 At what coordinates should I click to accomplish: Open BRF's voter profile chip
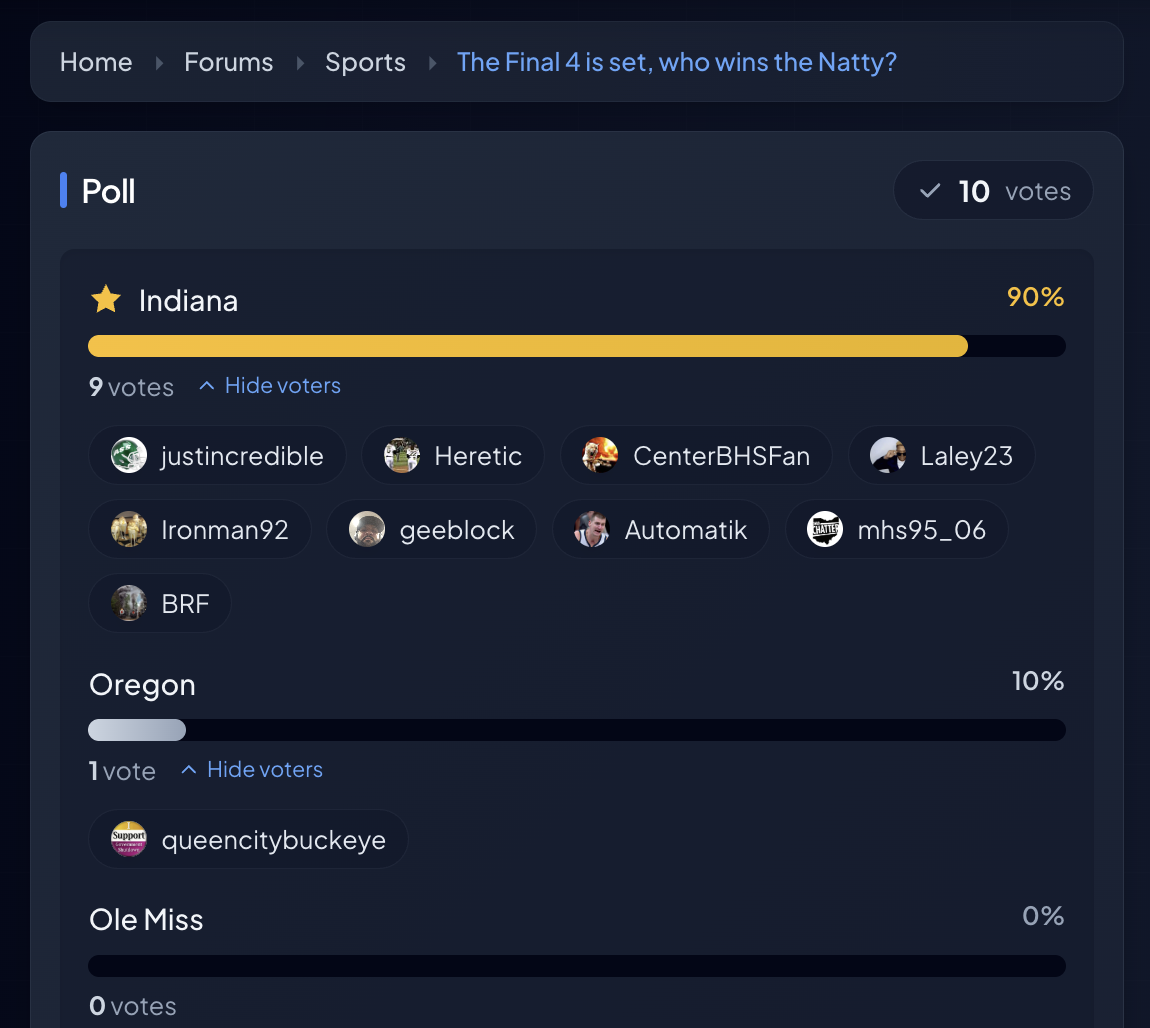(160, 604)
